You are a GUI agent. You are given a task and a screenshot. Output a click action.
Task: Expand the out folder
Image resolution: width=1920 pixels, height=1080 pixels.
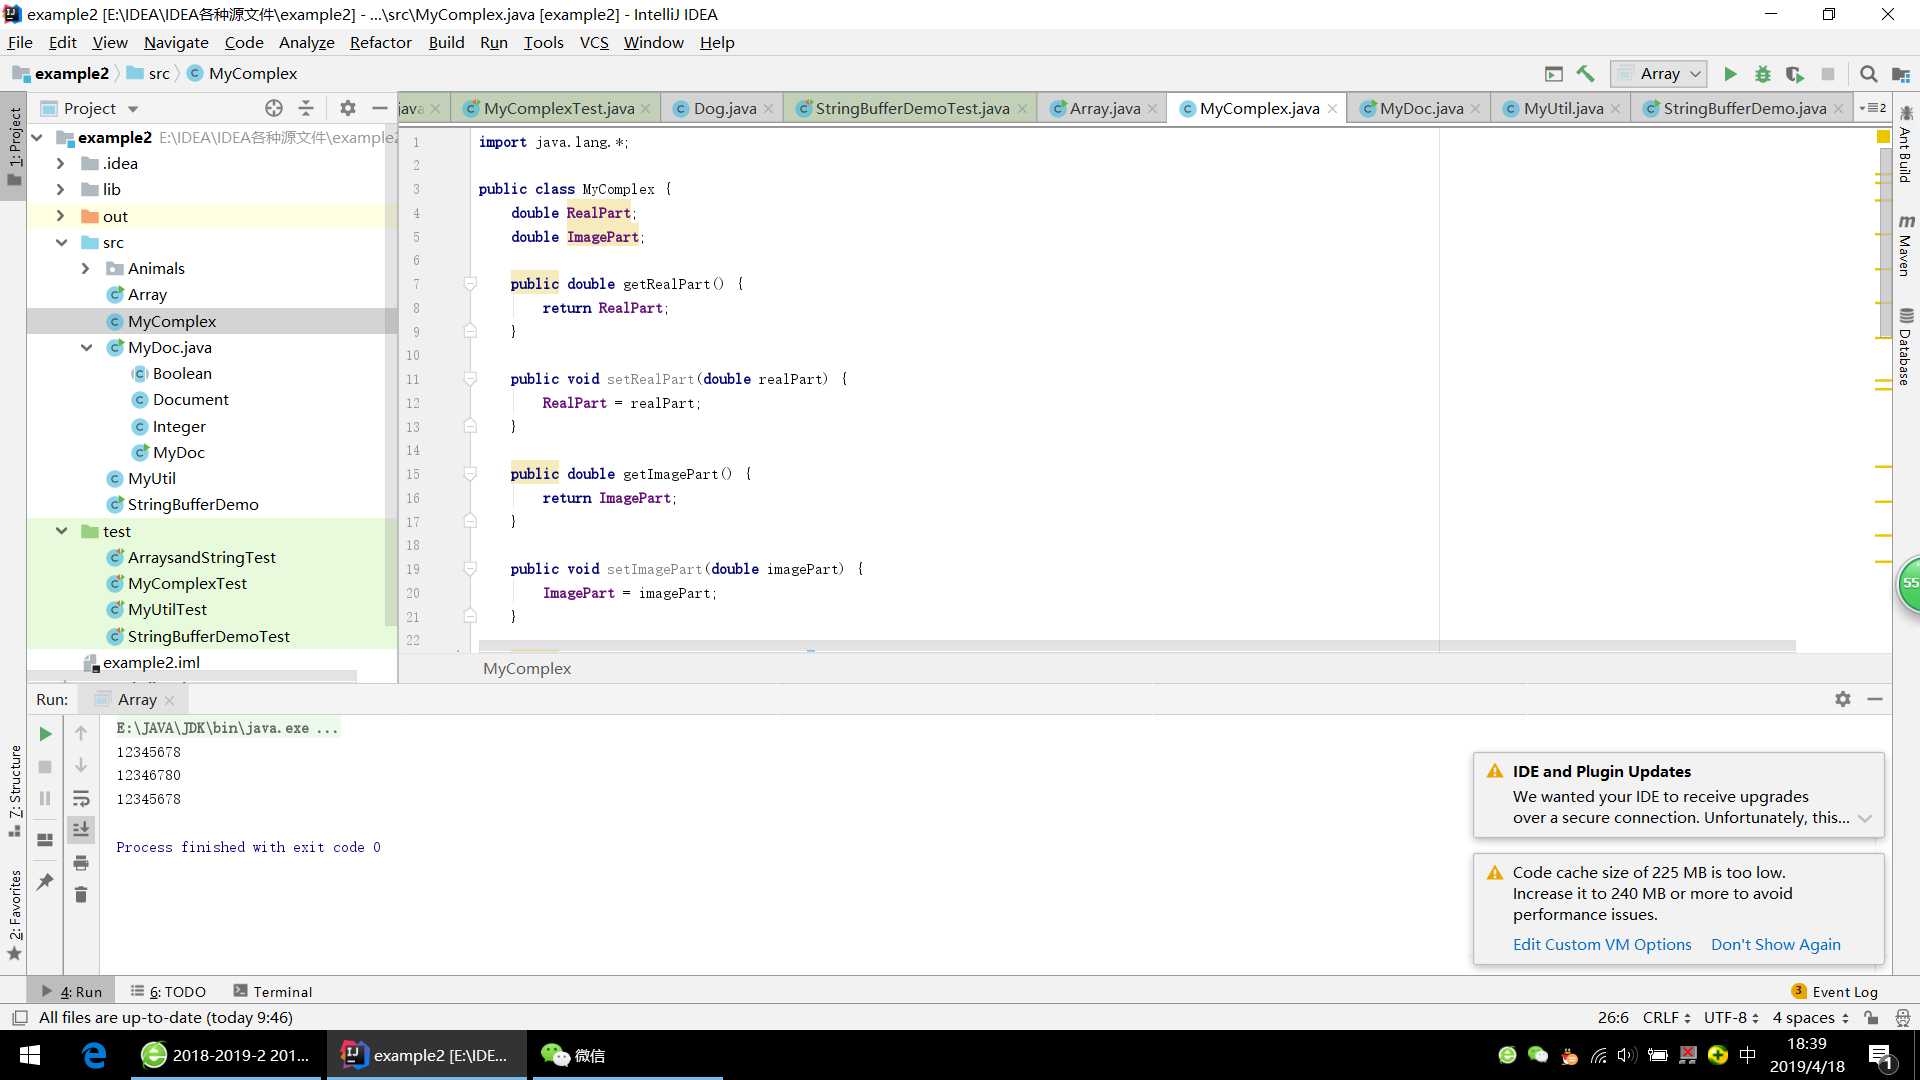[60, 216]
